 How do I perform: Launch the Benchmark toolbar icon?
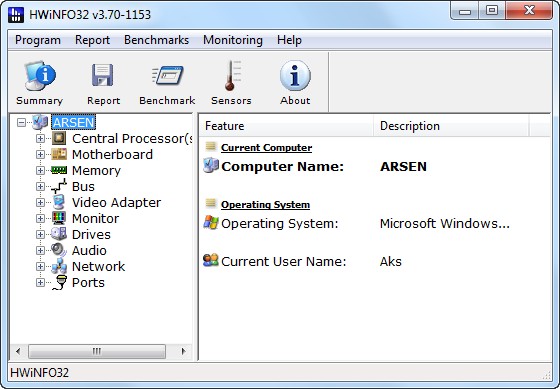[168, 75]
